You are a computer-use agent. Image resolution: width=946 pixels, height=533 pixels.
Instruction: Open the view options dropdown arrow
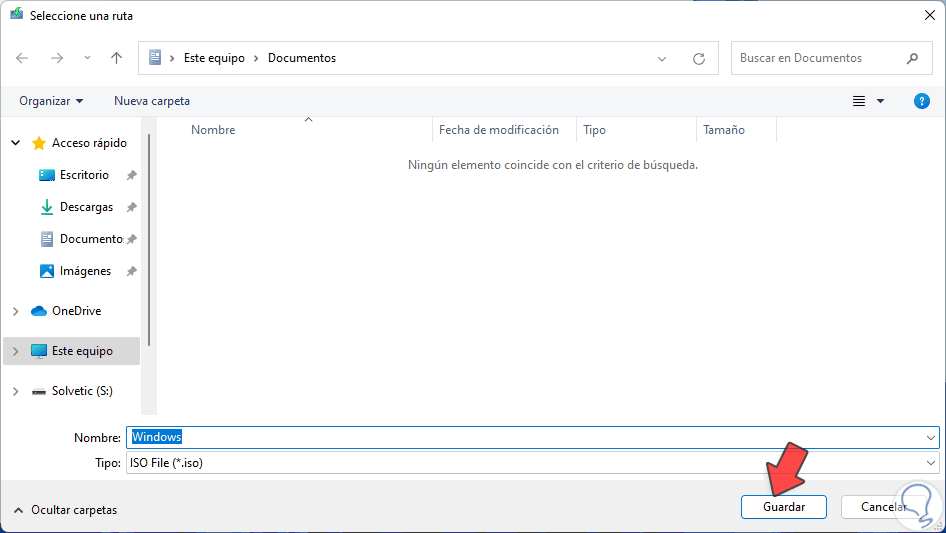click(880, 101)
